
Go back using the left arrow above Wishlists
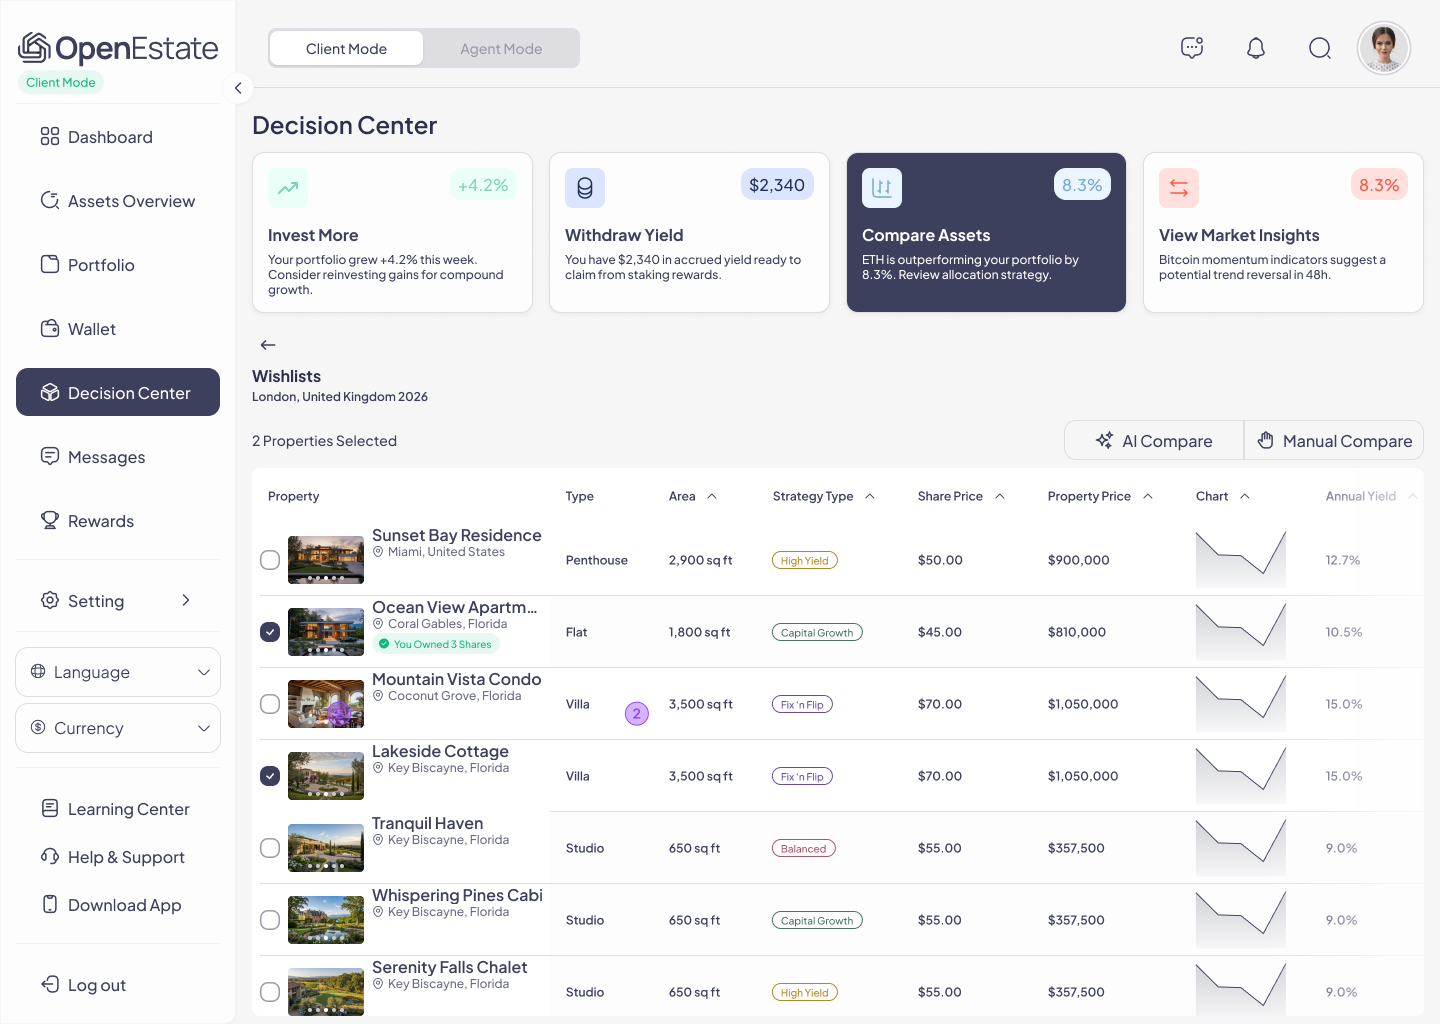click(268, 345)
